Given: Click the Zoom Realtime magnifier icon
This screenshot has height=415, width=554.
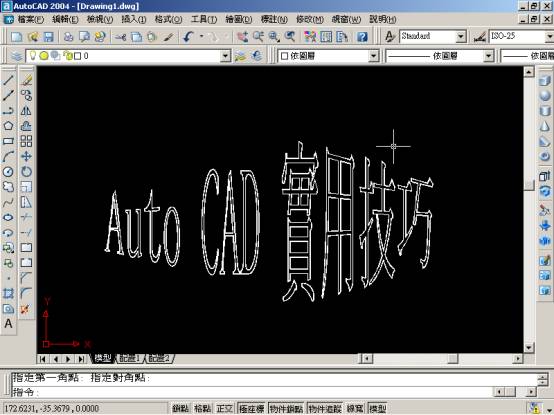Looking at the screenshot, I should [x=258, y=36].
